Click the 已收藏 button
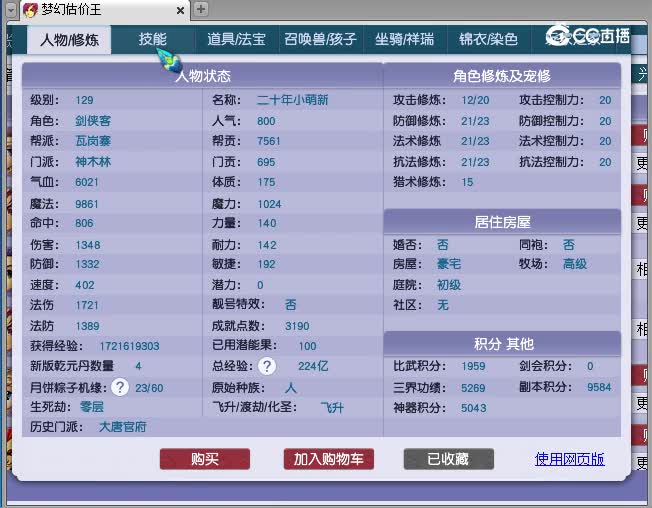This screenshot has width=652, height=508. [x=449, y=459]
